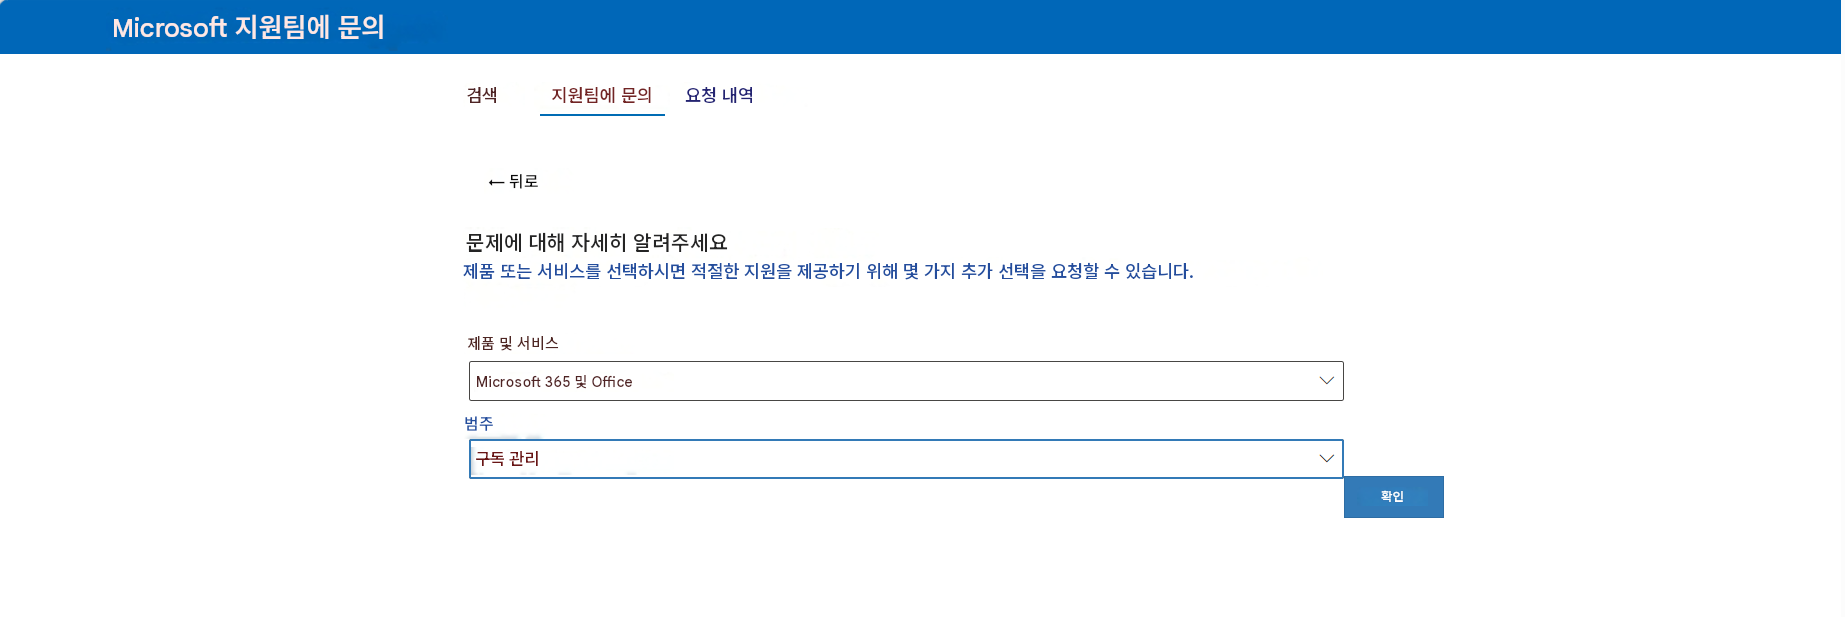Select the 지원팀에 문의 tab

tap(602, 95)
